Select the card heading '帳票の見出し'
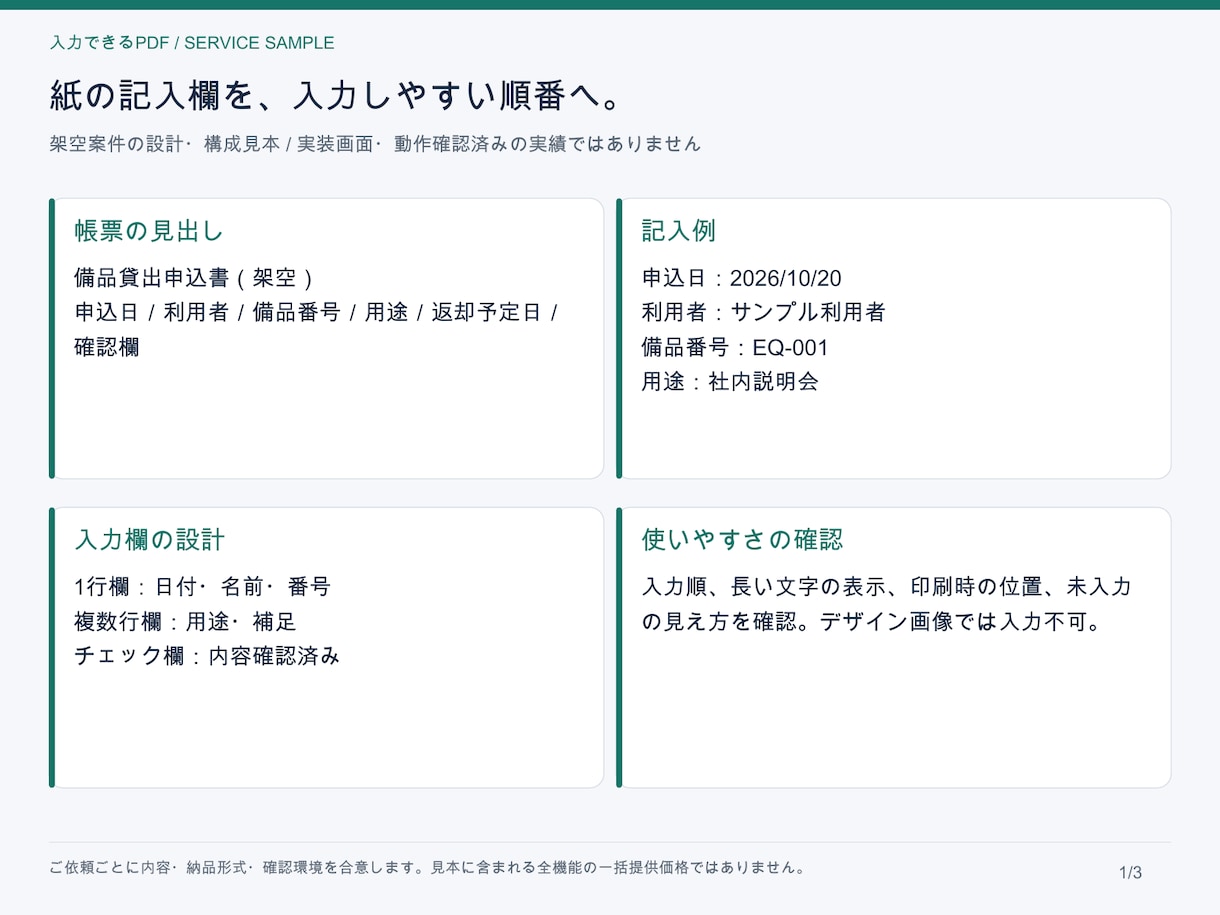Screen dimensions: 1220x915 149,231
